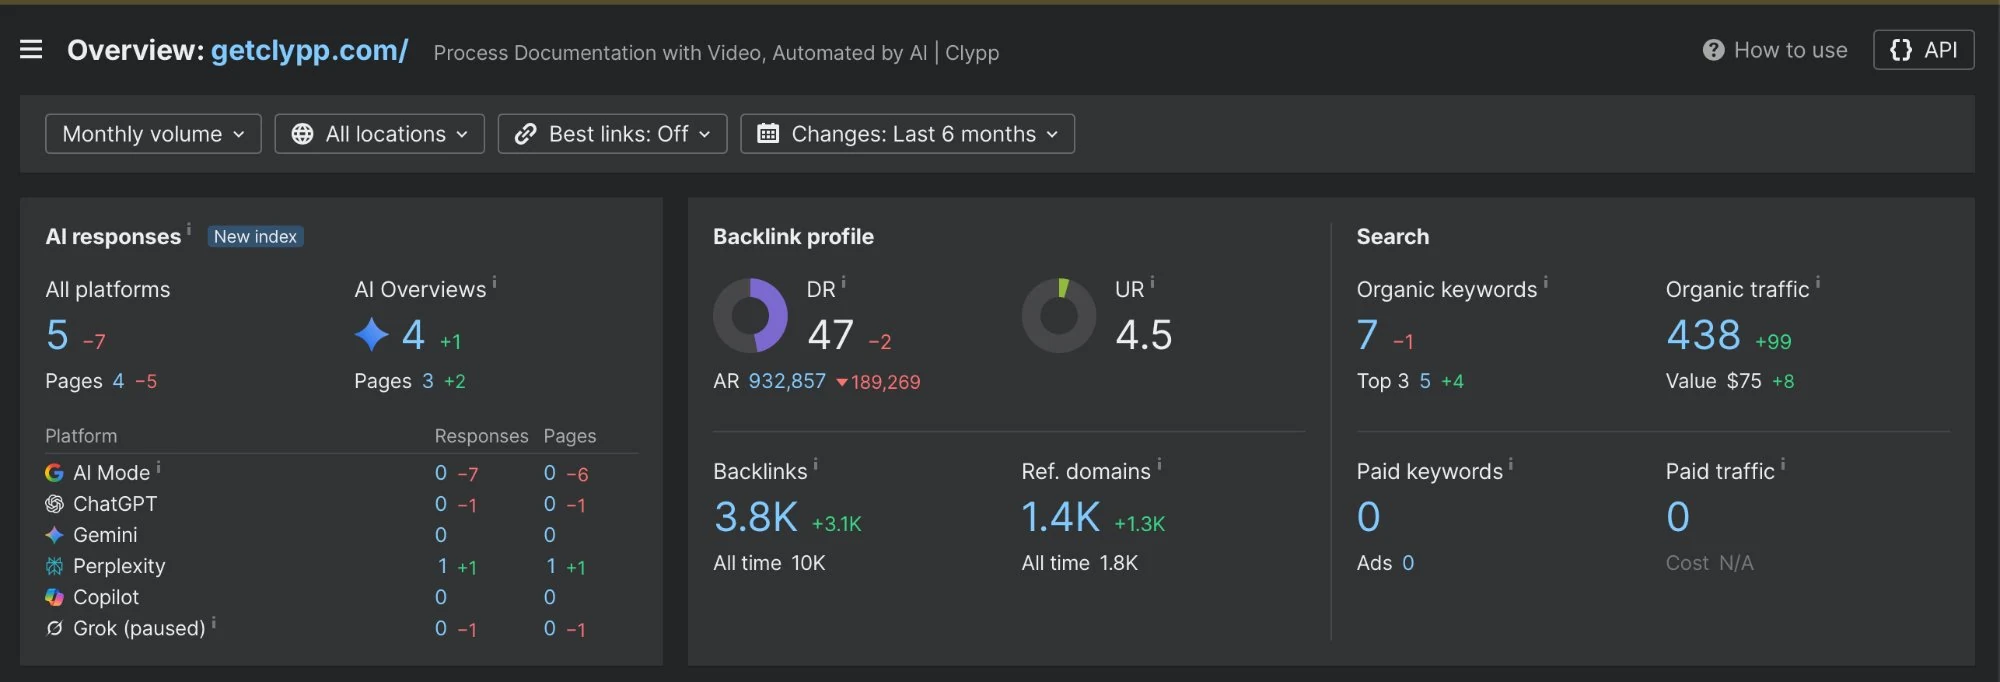Image resolution: width=2000 pixels, height=682 pixels.
Task: Show DR info icon
Action: tap(843, 283)
